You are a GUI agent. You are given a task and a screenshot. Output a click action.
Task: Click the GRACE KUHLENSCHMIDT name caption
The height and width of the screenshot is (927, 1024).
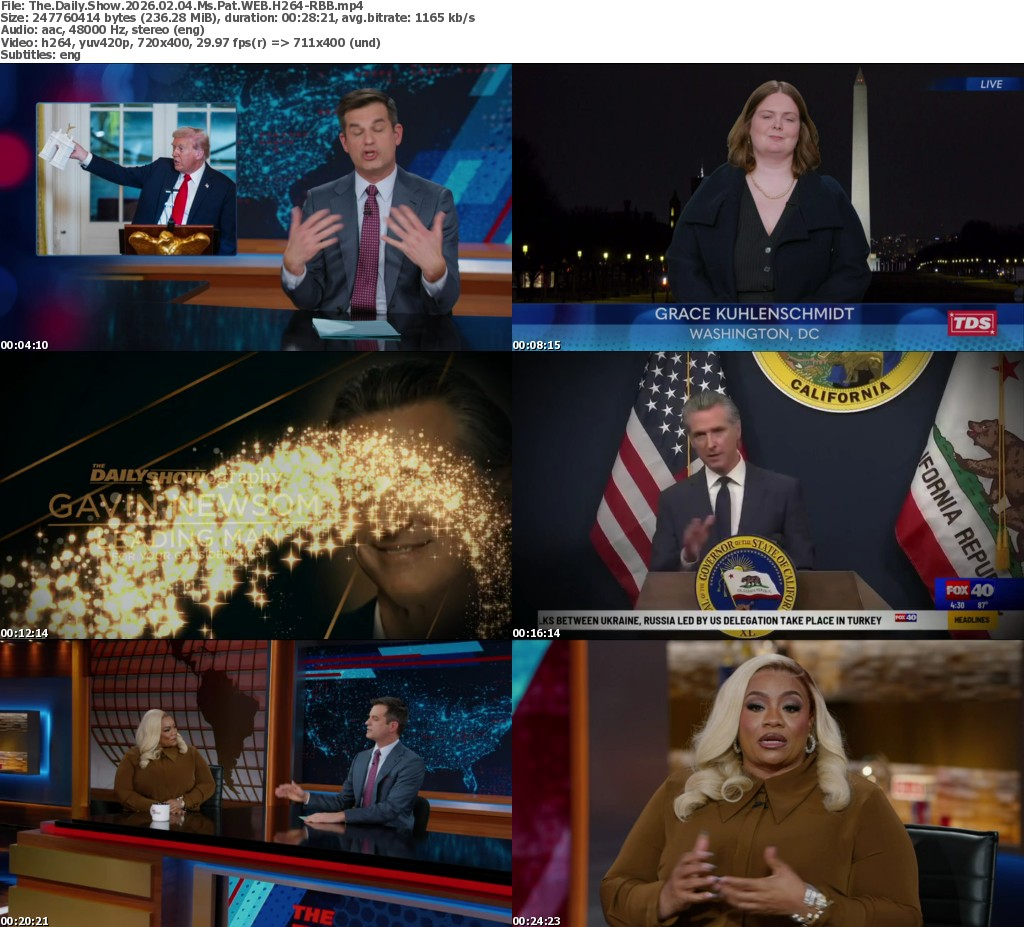(x=754, y=314)
